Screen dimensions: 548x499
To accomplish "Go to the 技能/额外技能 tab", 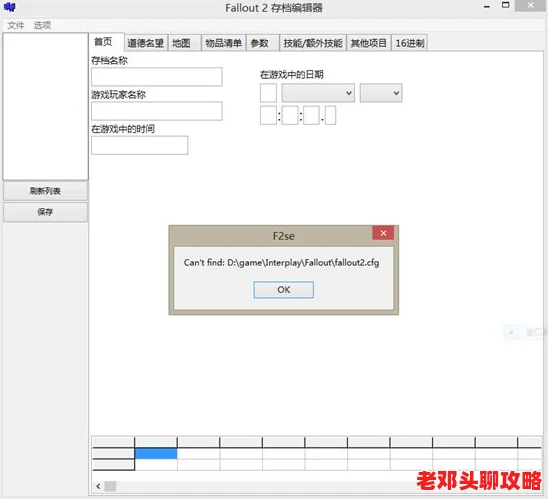I will coord(313,43).
